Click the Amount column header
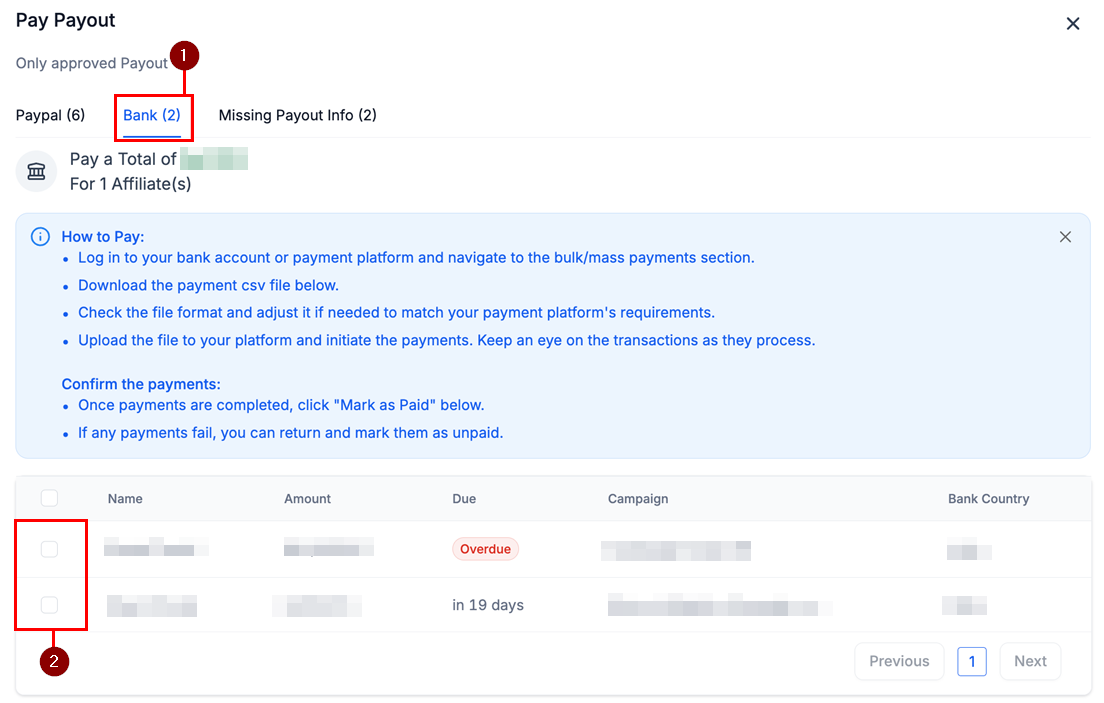Image resolution: width=1104 pixels, height=703 pixels. [x=307, y=498]
